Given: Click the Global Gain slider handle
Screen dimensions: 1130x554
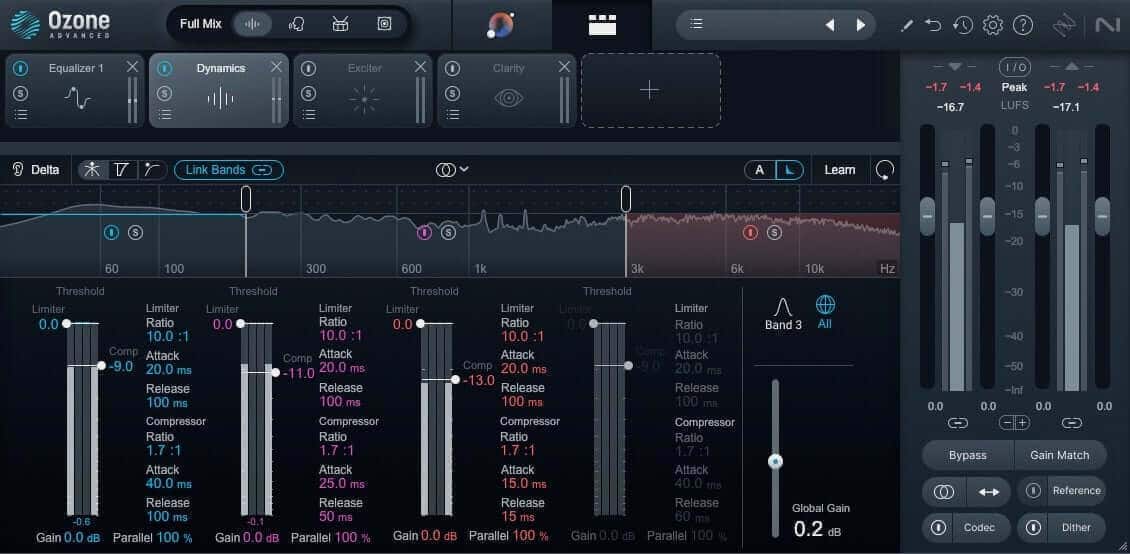Looking at the screenshot, I should [x=775, y=462].
